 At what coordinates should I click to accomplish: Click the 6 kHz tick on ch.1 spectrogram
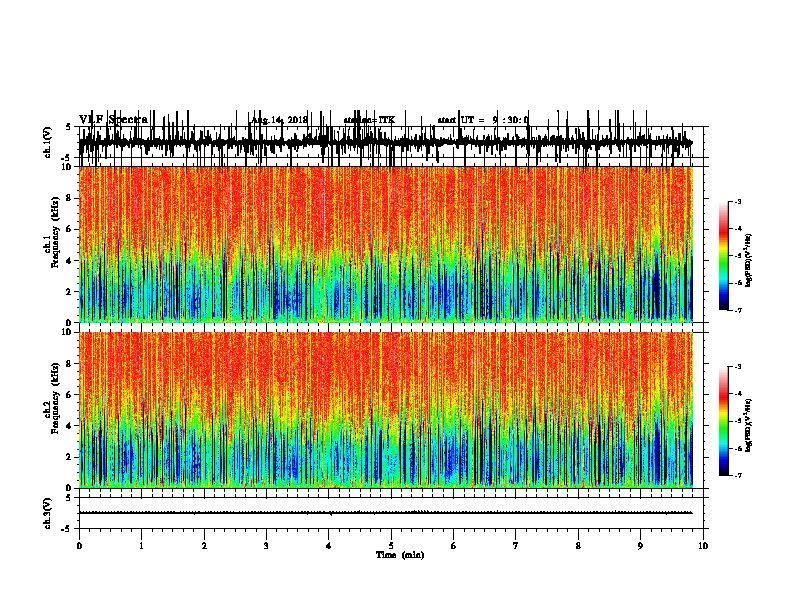[70, 229]
